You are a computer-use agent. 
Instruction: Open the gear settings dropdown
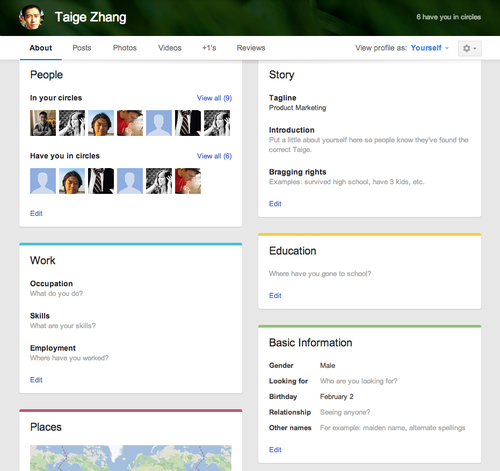point(469,48)
